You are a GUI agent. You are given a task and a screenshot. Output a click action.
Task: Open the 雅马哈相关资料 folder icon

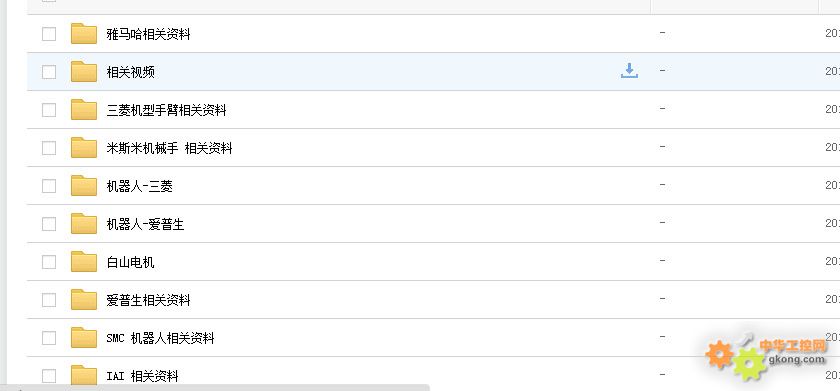click(84, 34)
